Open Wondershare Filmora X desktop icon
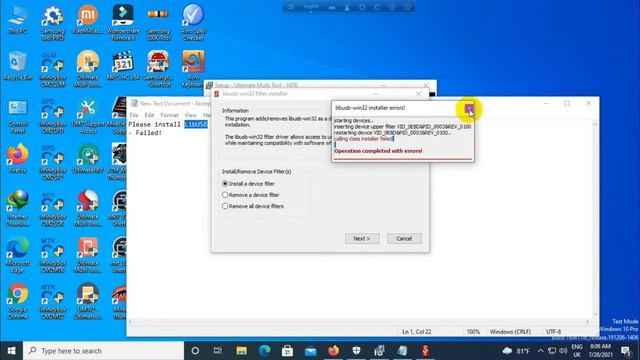Screen dimensions: 640x360 pyautogui.click(x=123, y=22)
